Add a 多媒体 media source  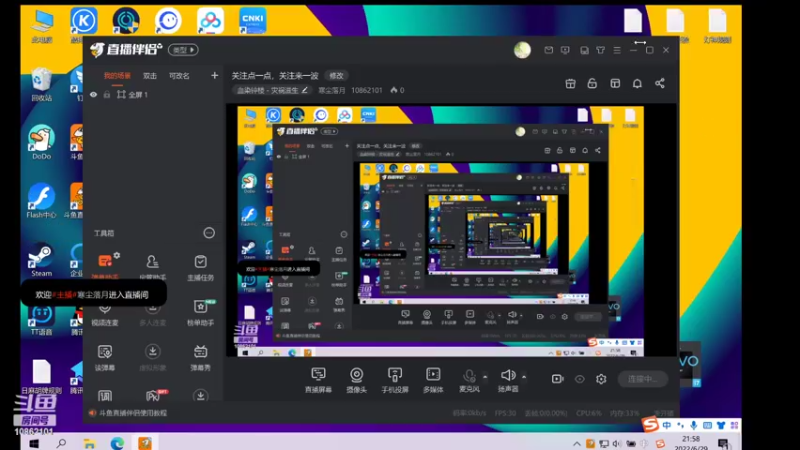click(433, 380)
